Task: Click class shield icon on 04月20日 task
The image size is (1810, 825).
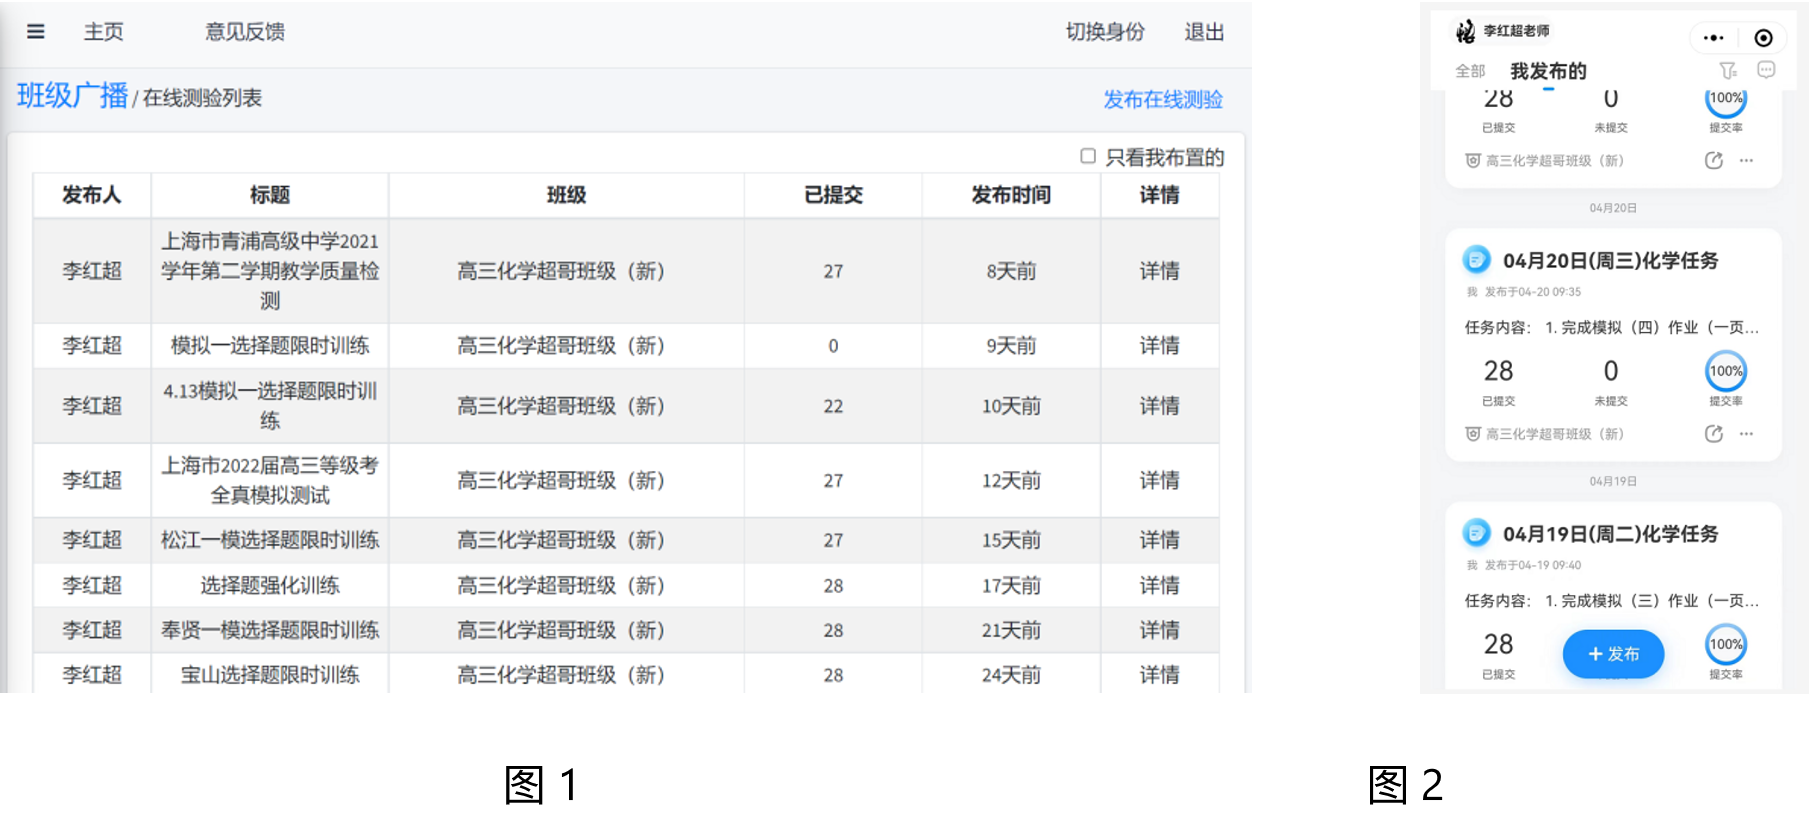Action: tap(1472, 434)
